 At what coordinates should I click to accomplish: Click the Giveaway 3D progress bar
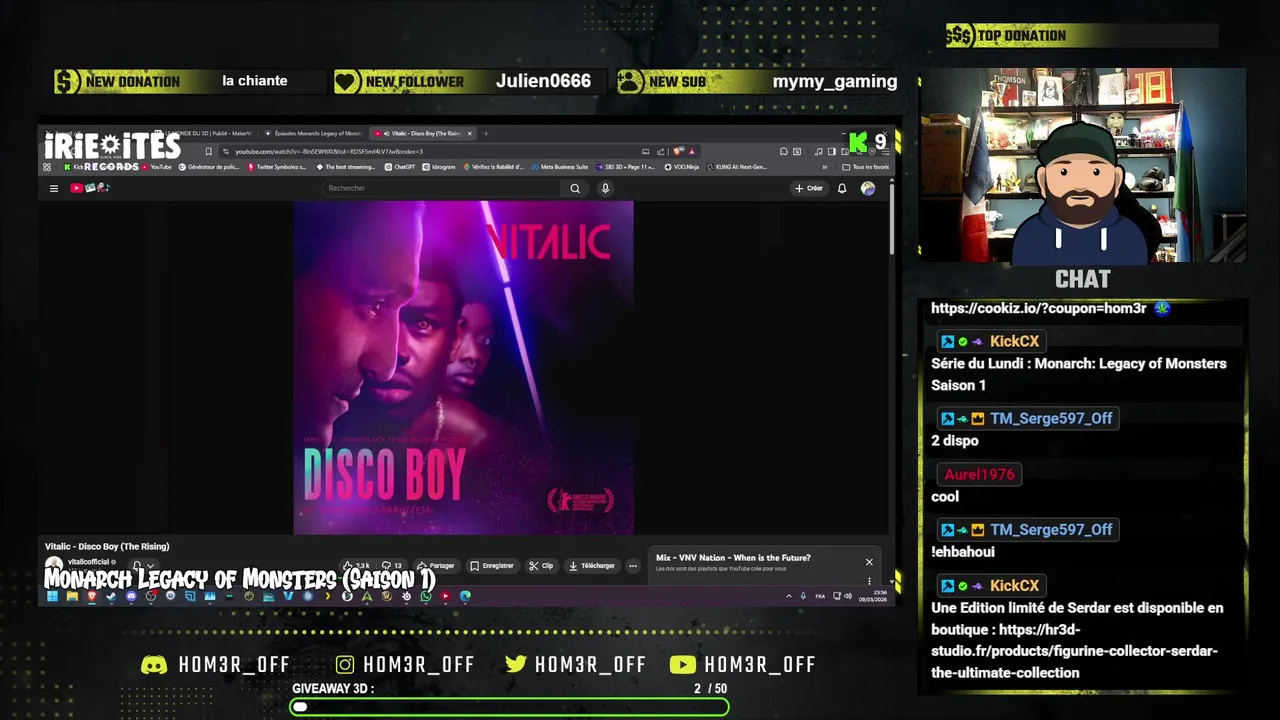point(509,707)
